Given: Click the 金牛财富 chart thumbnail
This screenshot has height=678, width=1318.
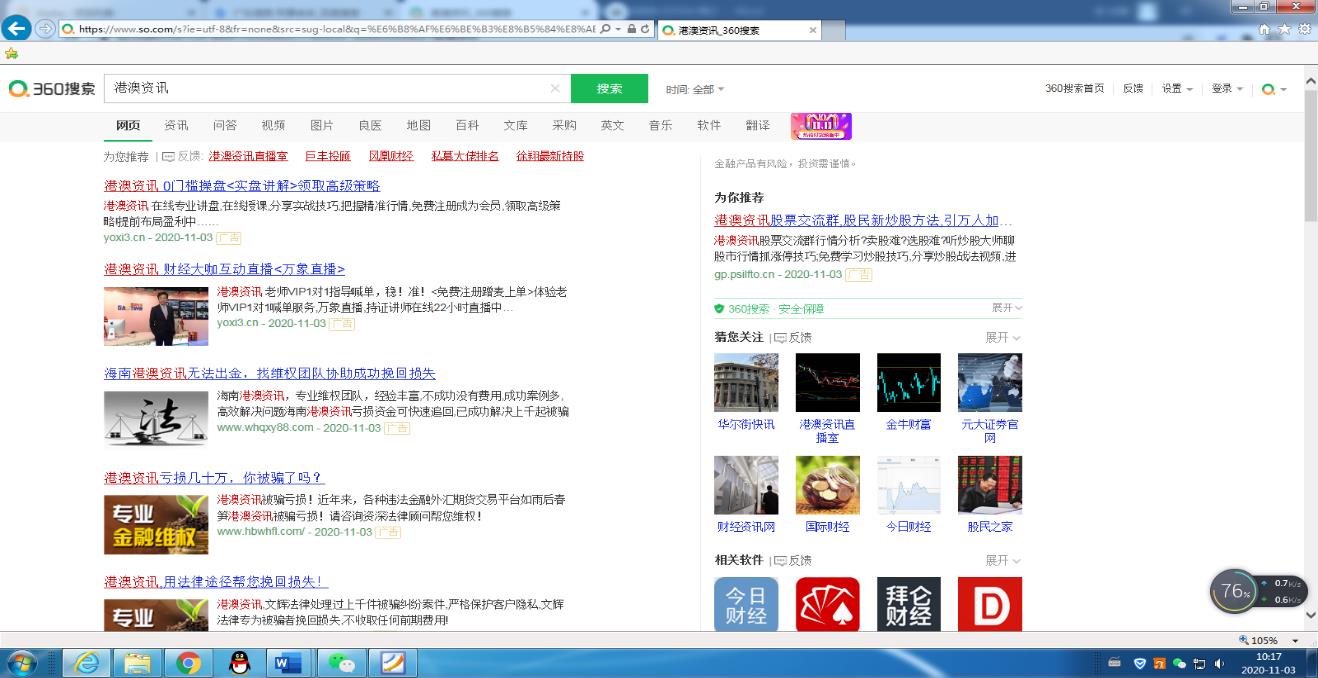Looking at the screenshot, I should [x=909, y=382].
